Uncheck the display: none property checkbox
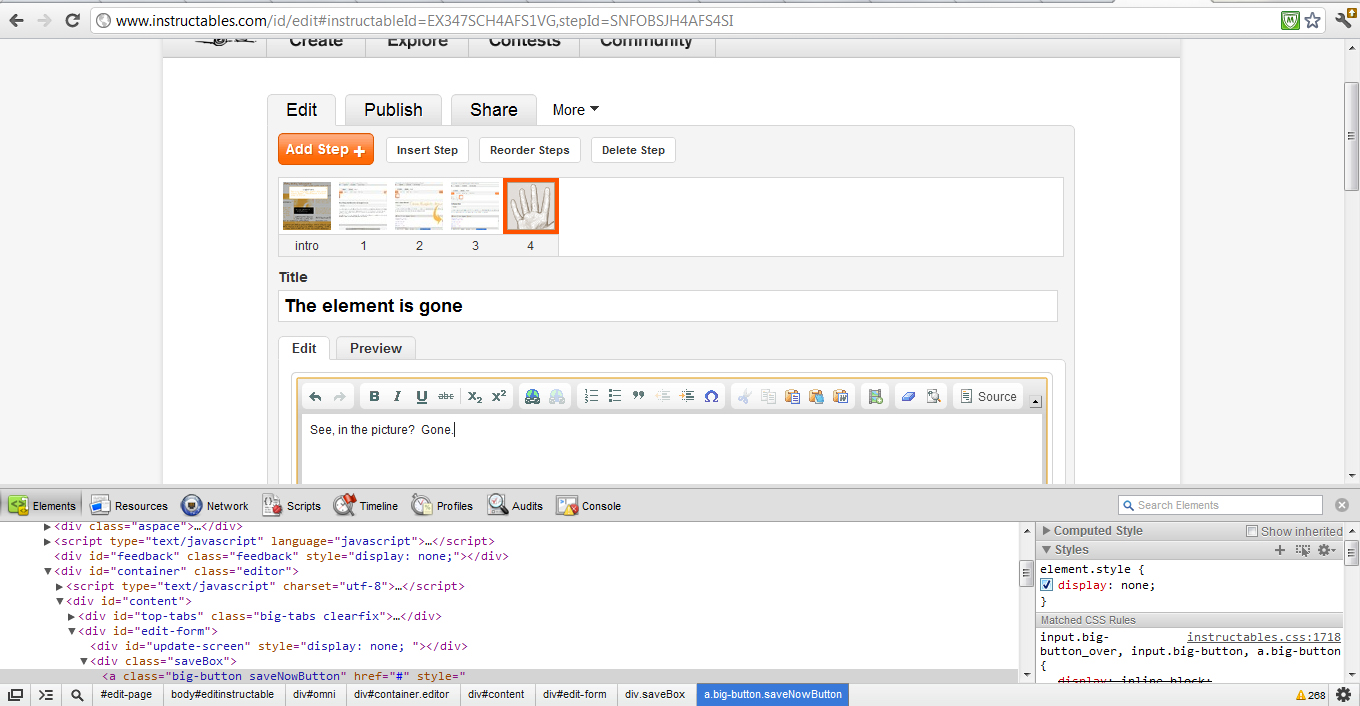 point(1047,585)
